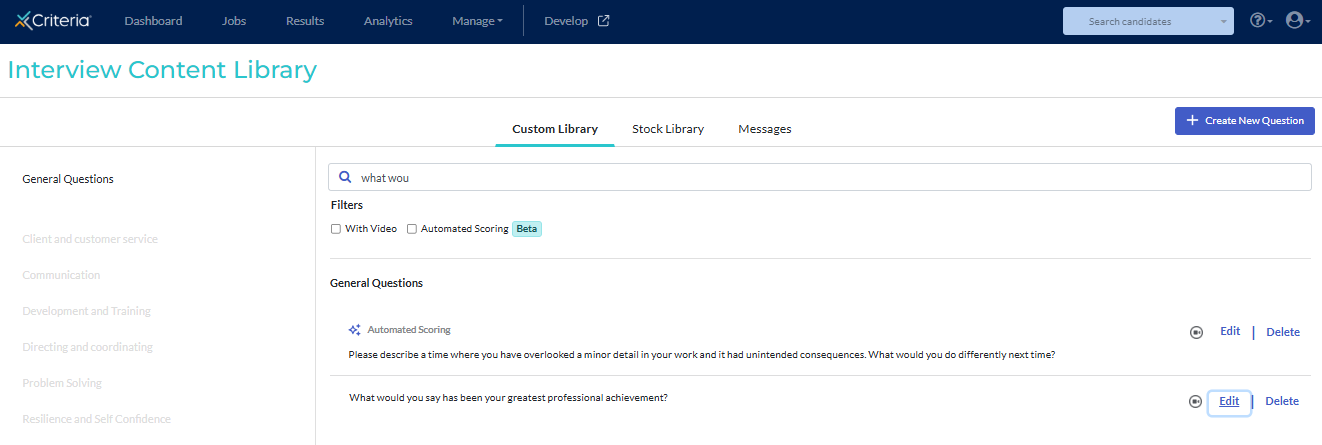The height and width of the screenshot is (445, 1322).
Task: Open the Results page
Action: 305,21
